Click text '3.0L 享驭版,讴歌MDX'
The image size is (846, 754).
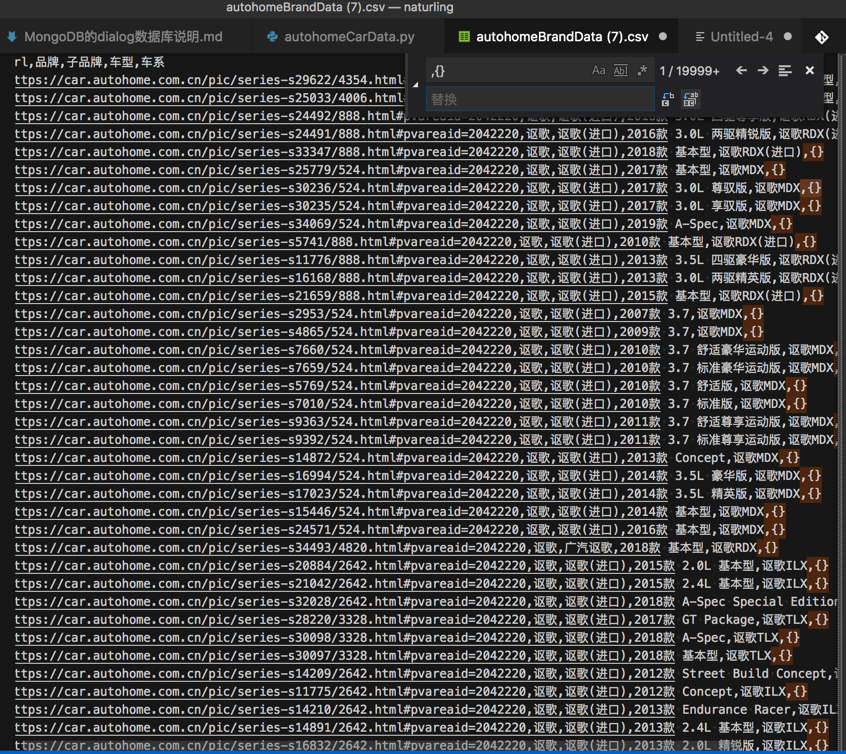coord(738,206)
